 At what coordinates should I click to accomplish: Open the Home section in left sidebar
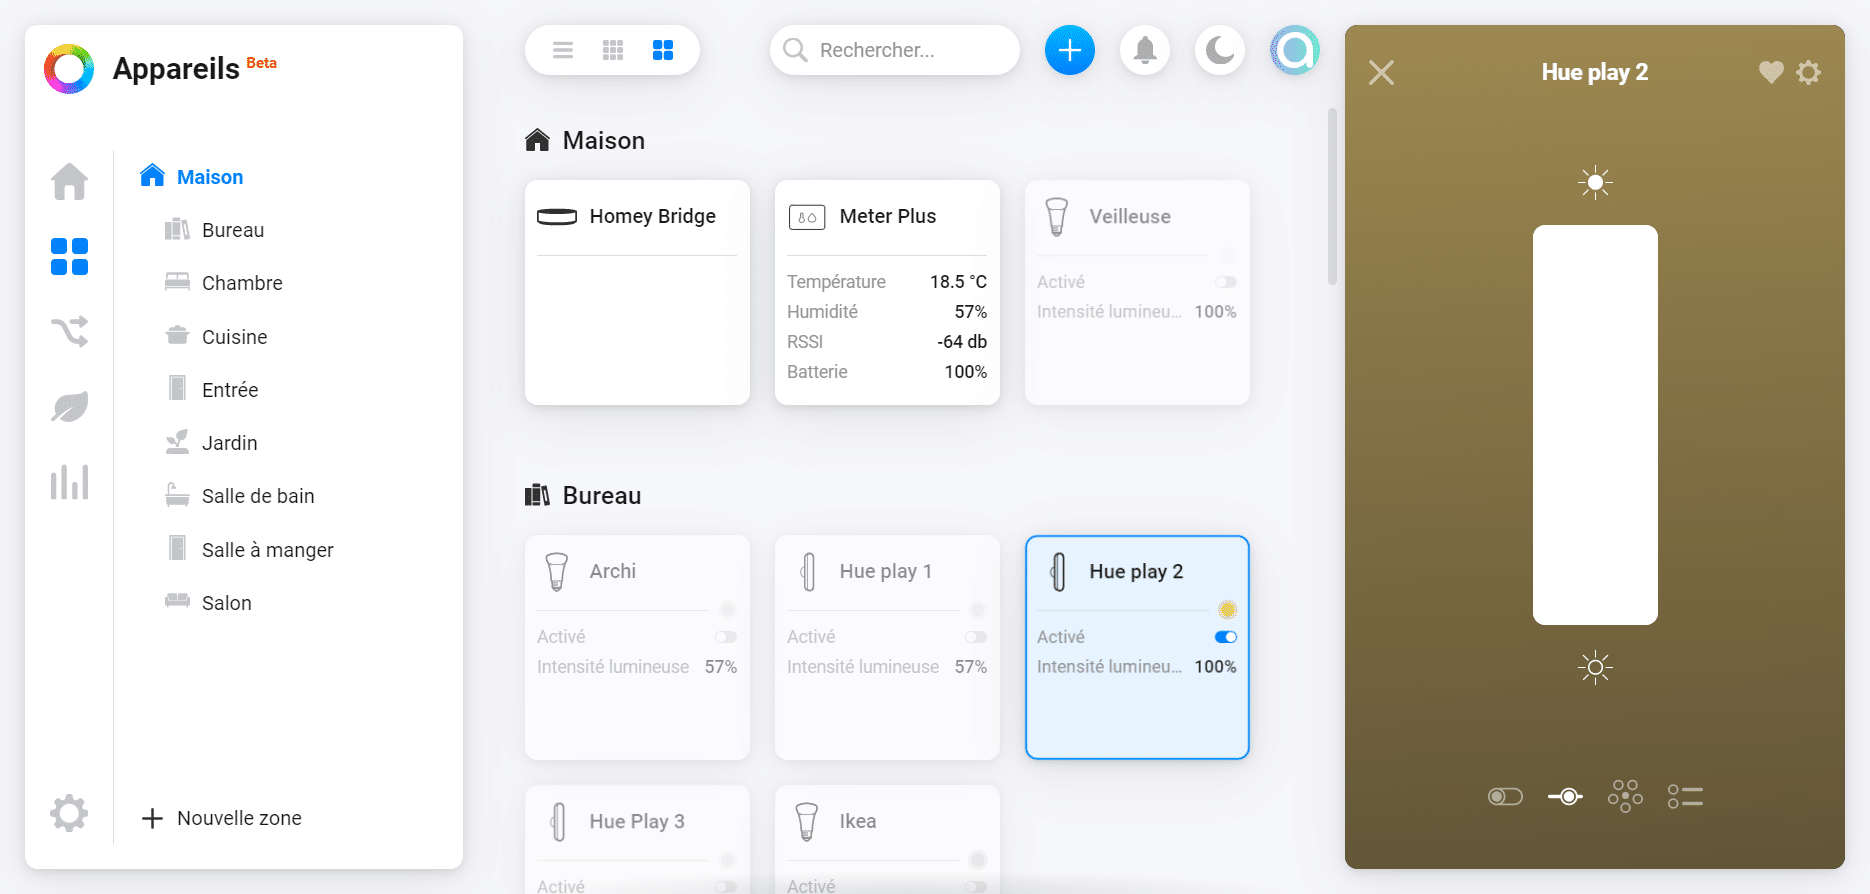[69, 181]
